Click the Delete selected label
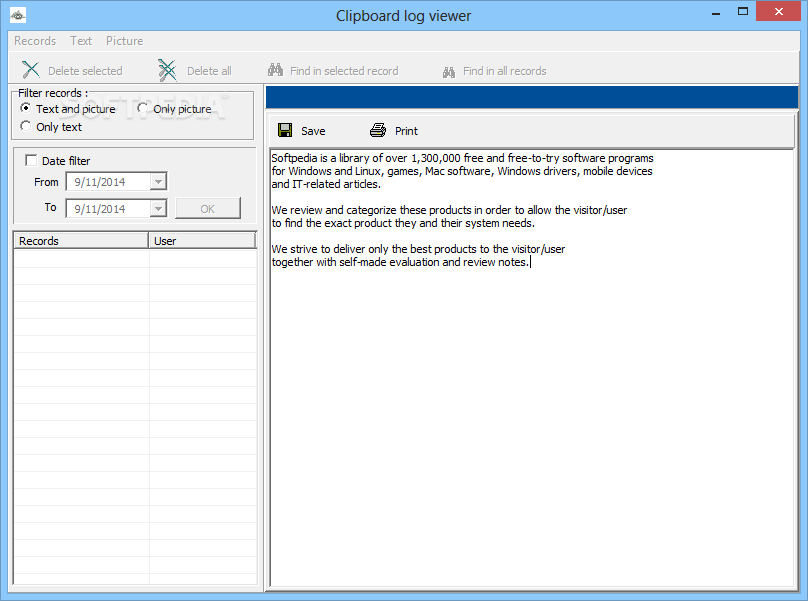808x601 pixels. [86, 71]
